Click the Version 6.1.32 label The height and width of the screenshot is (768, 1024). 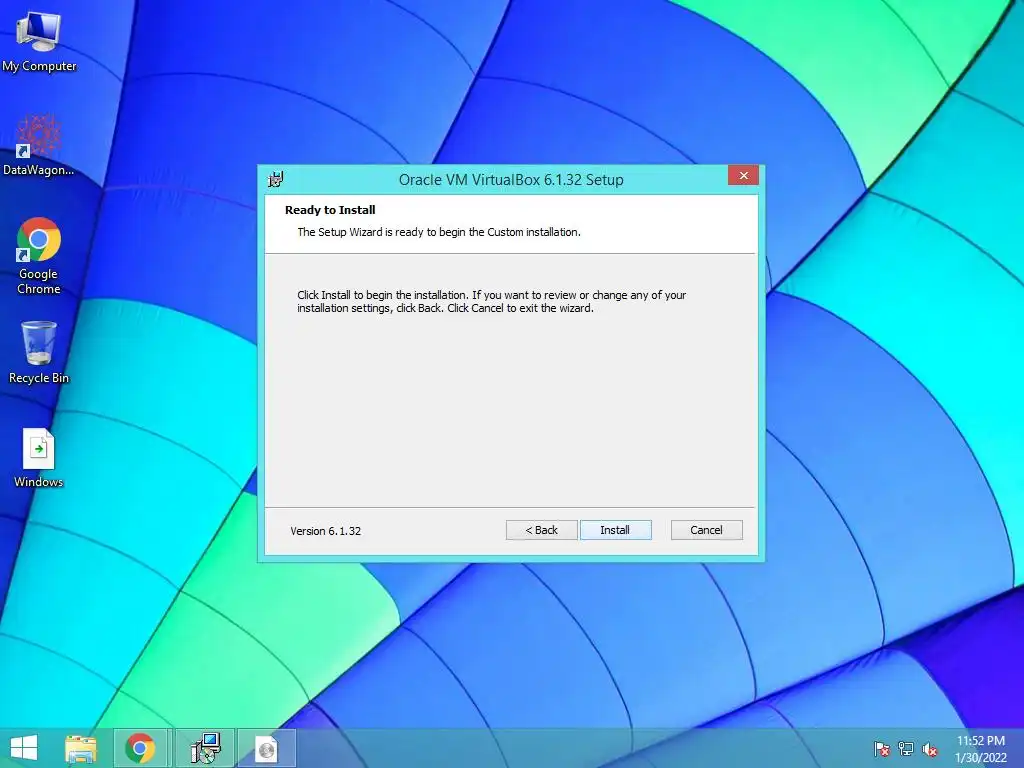click(325, 531)
